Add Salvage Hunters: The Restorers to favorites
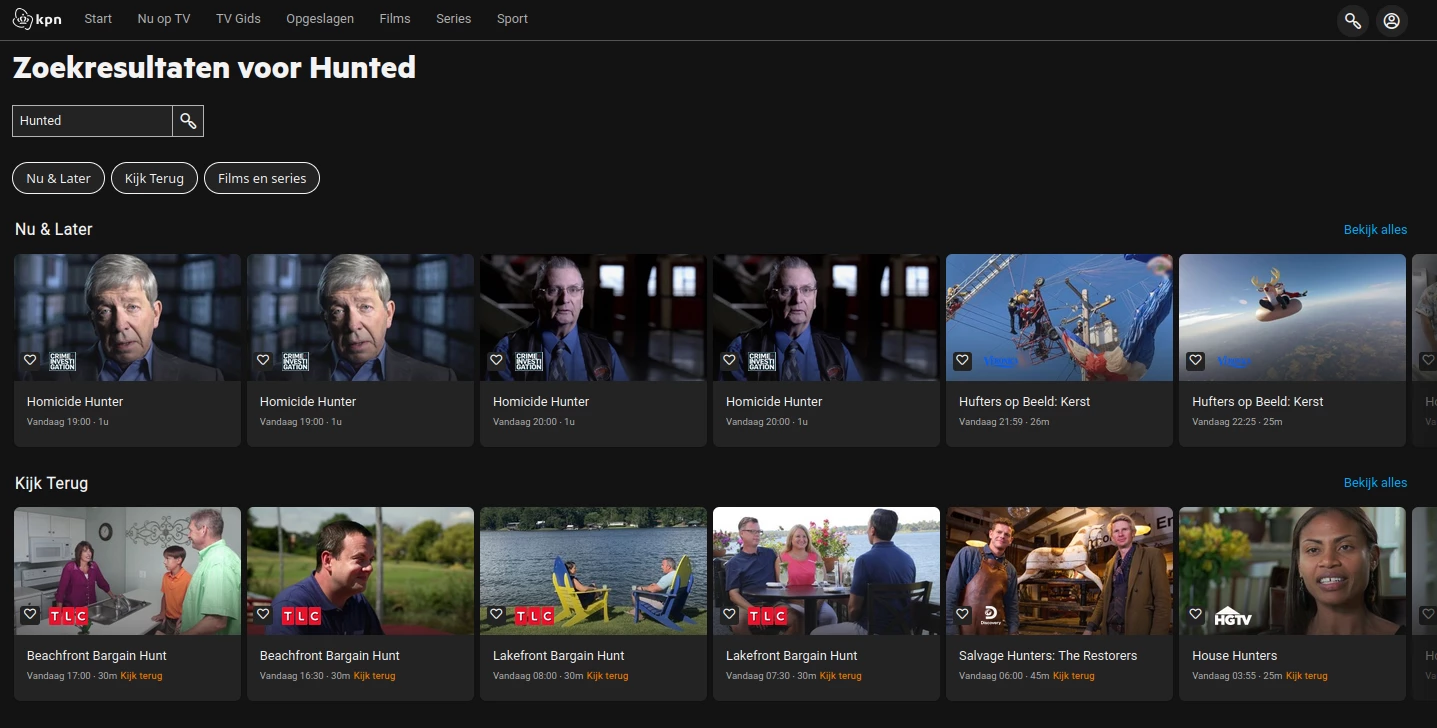Screen dimensions: 1437x728 point(962,614)
